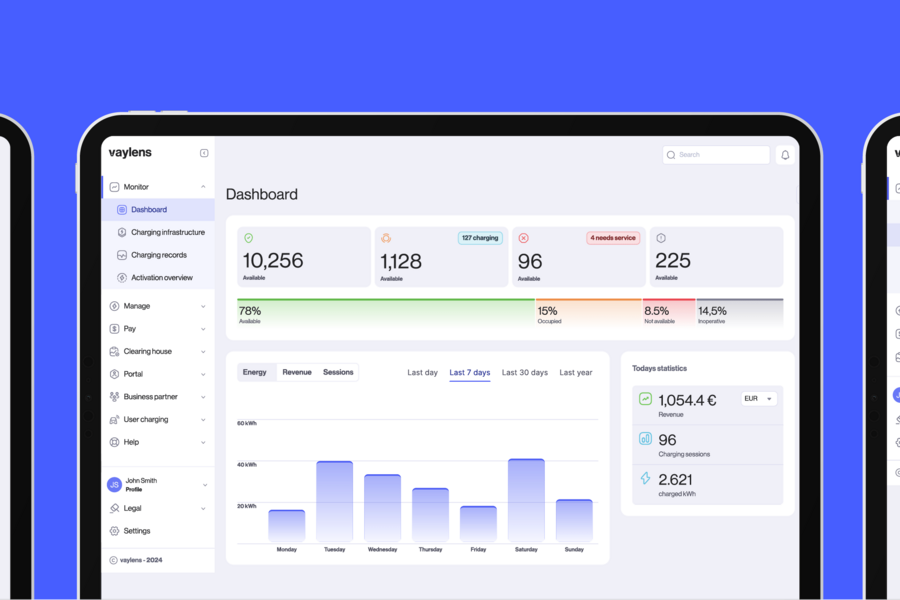Expand the Clearing house chevron

(203, 352)
